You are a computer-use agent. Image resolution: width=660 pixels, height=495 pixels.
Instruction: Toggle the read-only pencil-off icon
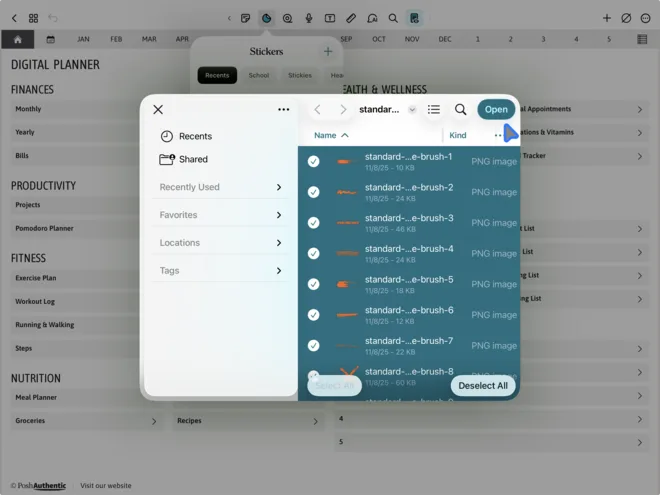(x=626, y=18)
